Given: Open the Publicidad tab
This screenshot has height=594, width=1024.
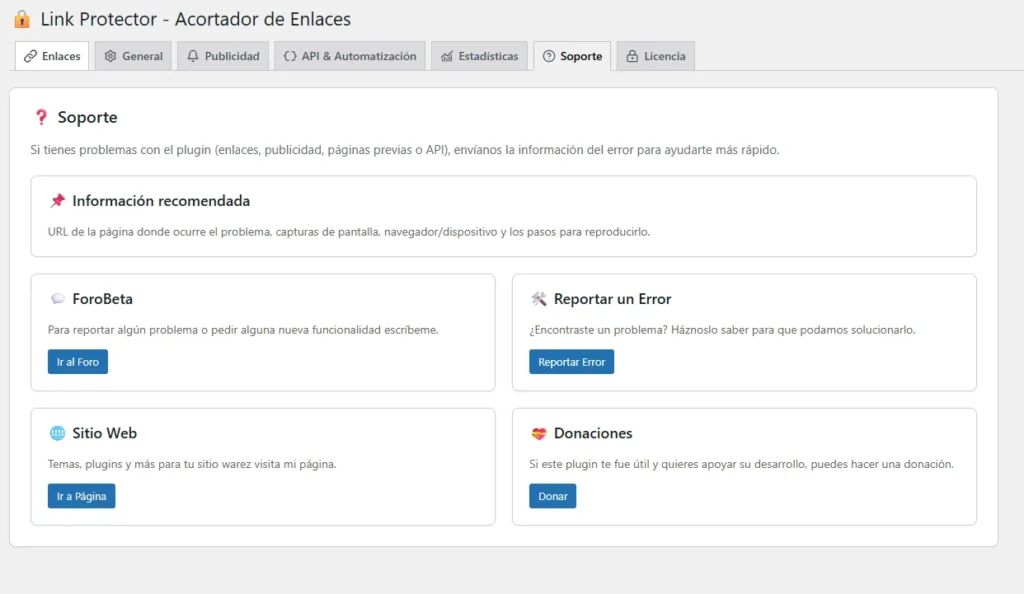Looking at the screenshot, I should (x=223, y=56).
